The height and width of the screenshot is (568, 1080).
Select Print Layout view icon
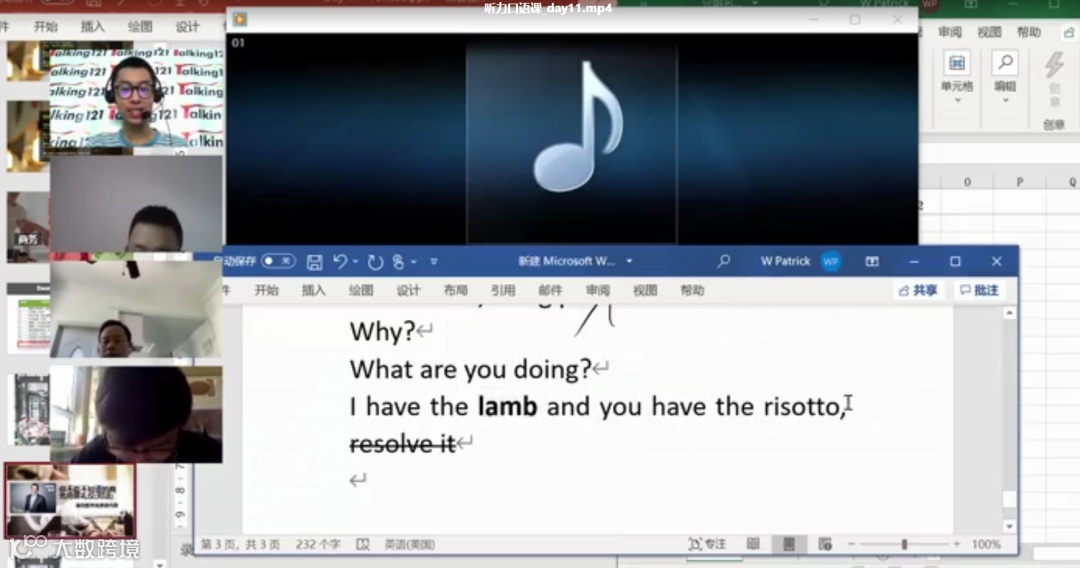coord(789,544)
